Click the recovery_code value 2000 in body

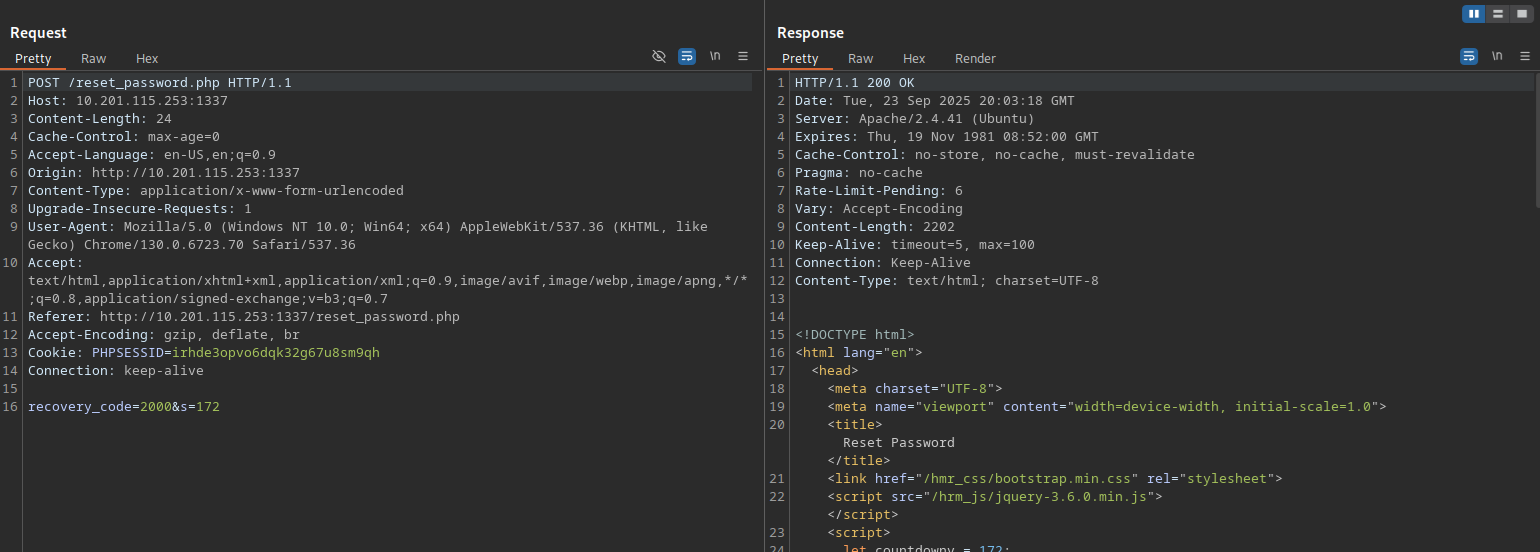[155, 407]
